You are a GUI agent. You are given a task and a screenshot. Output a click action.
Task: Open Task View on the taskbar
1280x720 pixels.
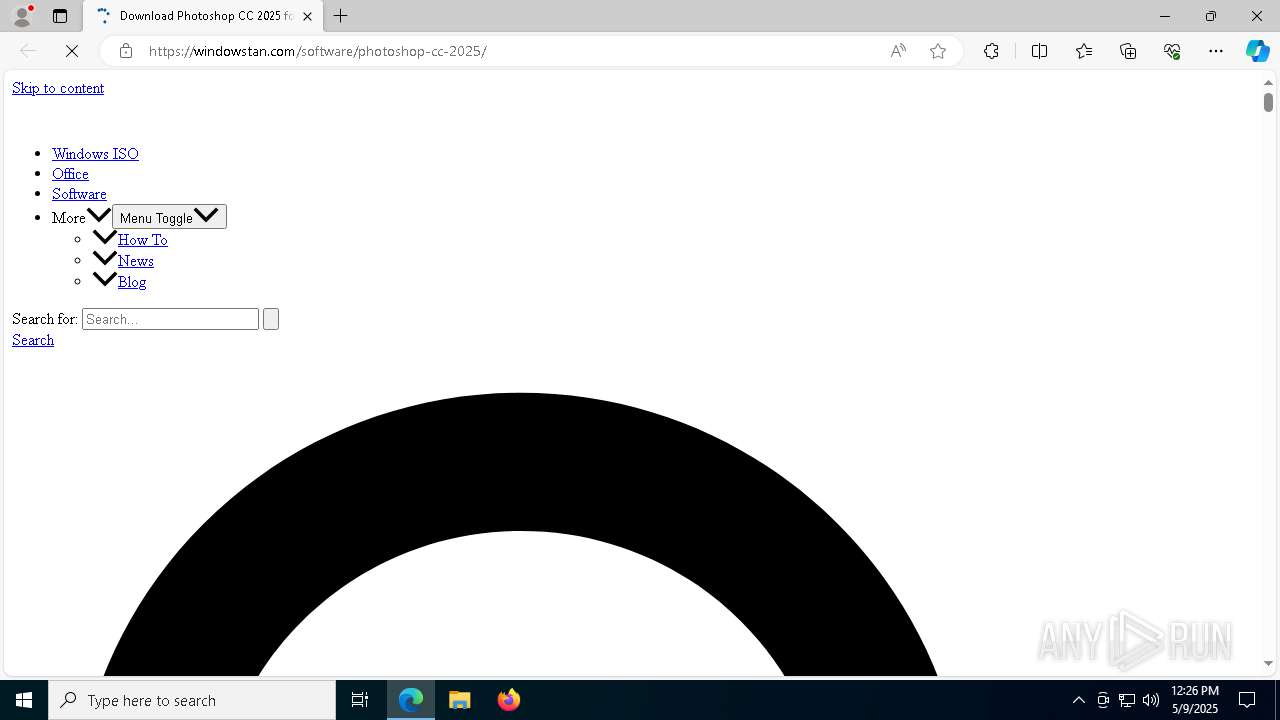pos(360,700)
